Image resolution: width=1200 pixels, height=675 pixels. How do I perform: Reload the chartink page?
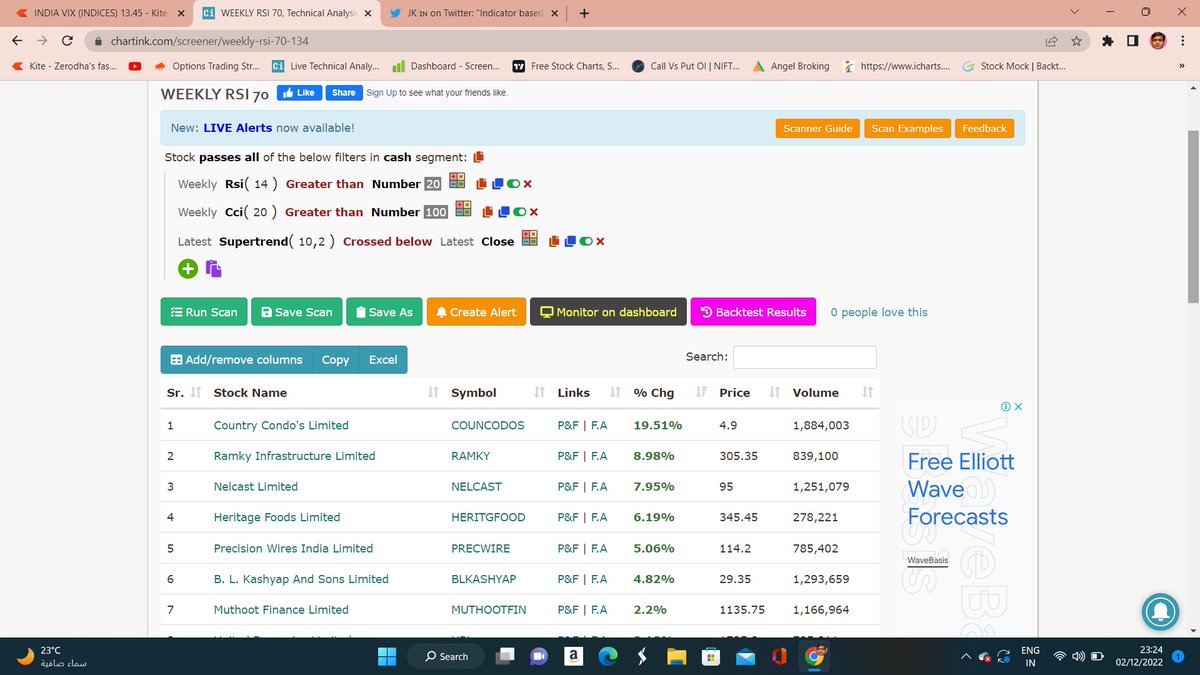(x=66, y=41)
